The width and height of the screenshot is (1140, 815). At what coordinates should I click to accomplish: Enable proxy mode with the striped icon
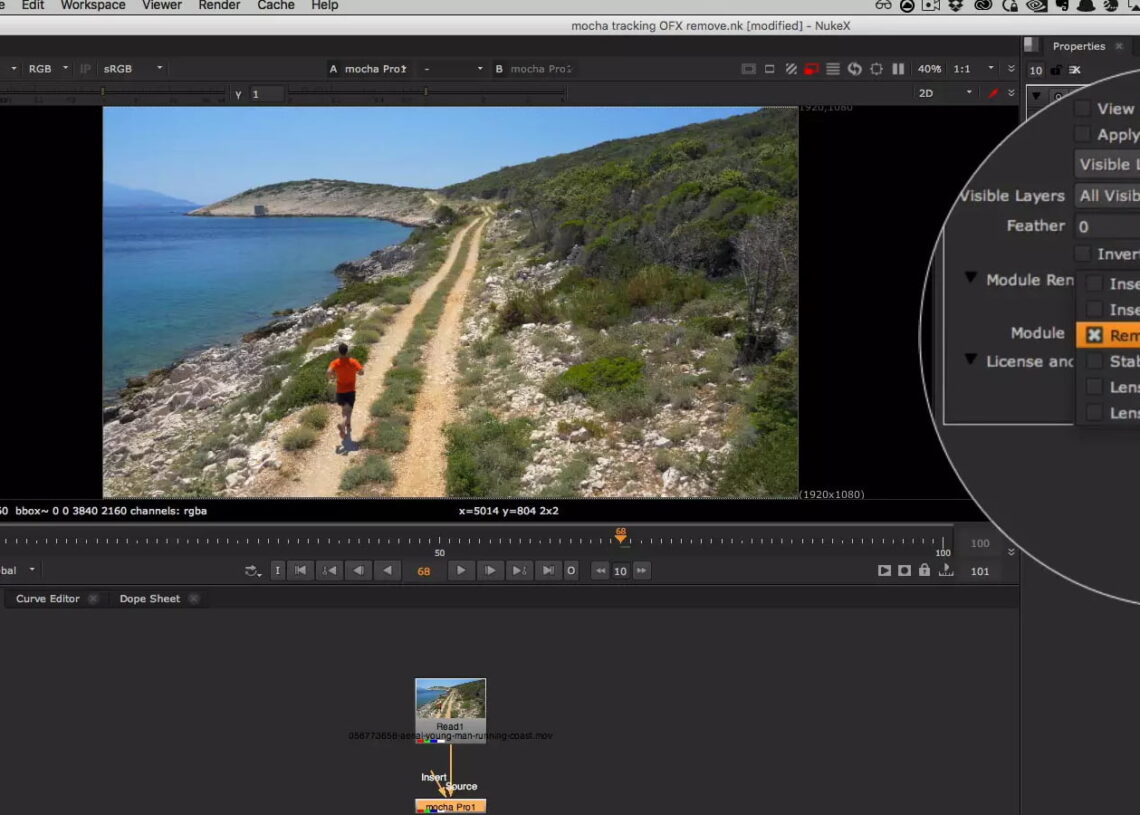coord(791,69)
